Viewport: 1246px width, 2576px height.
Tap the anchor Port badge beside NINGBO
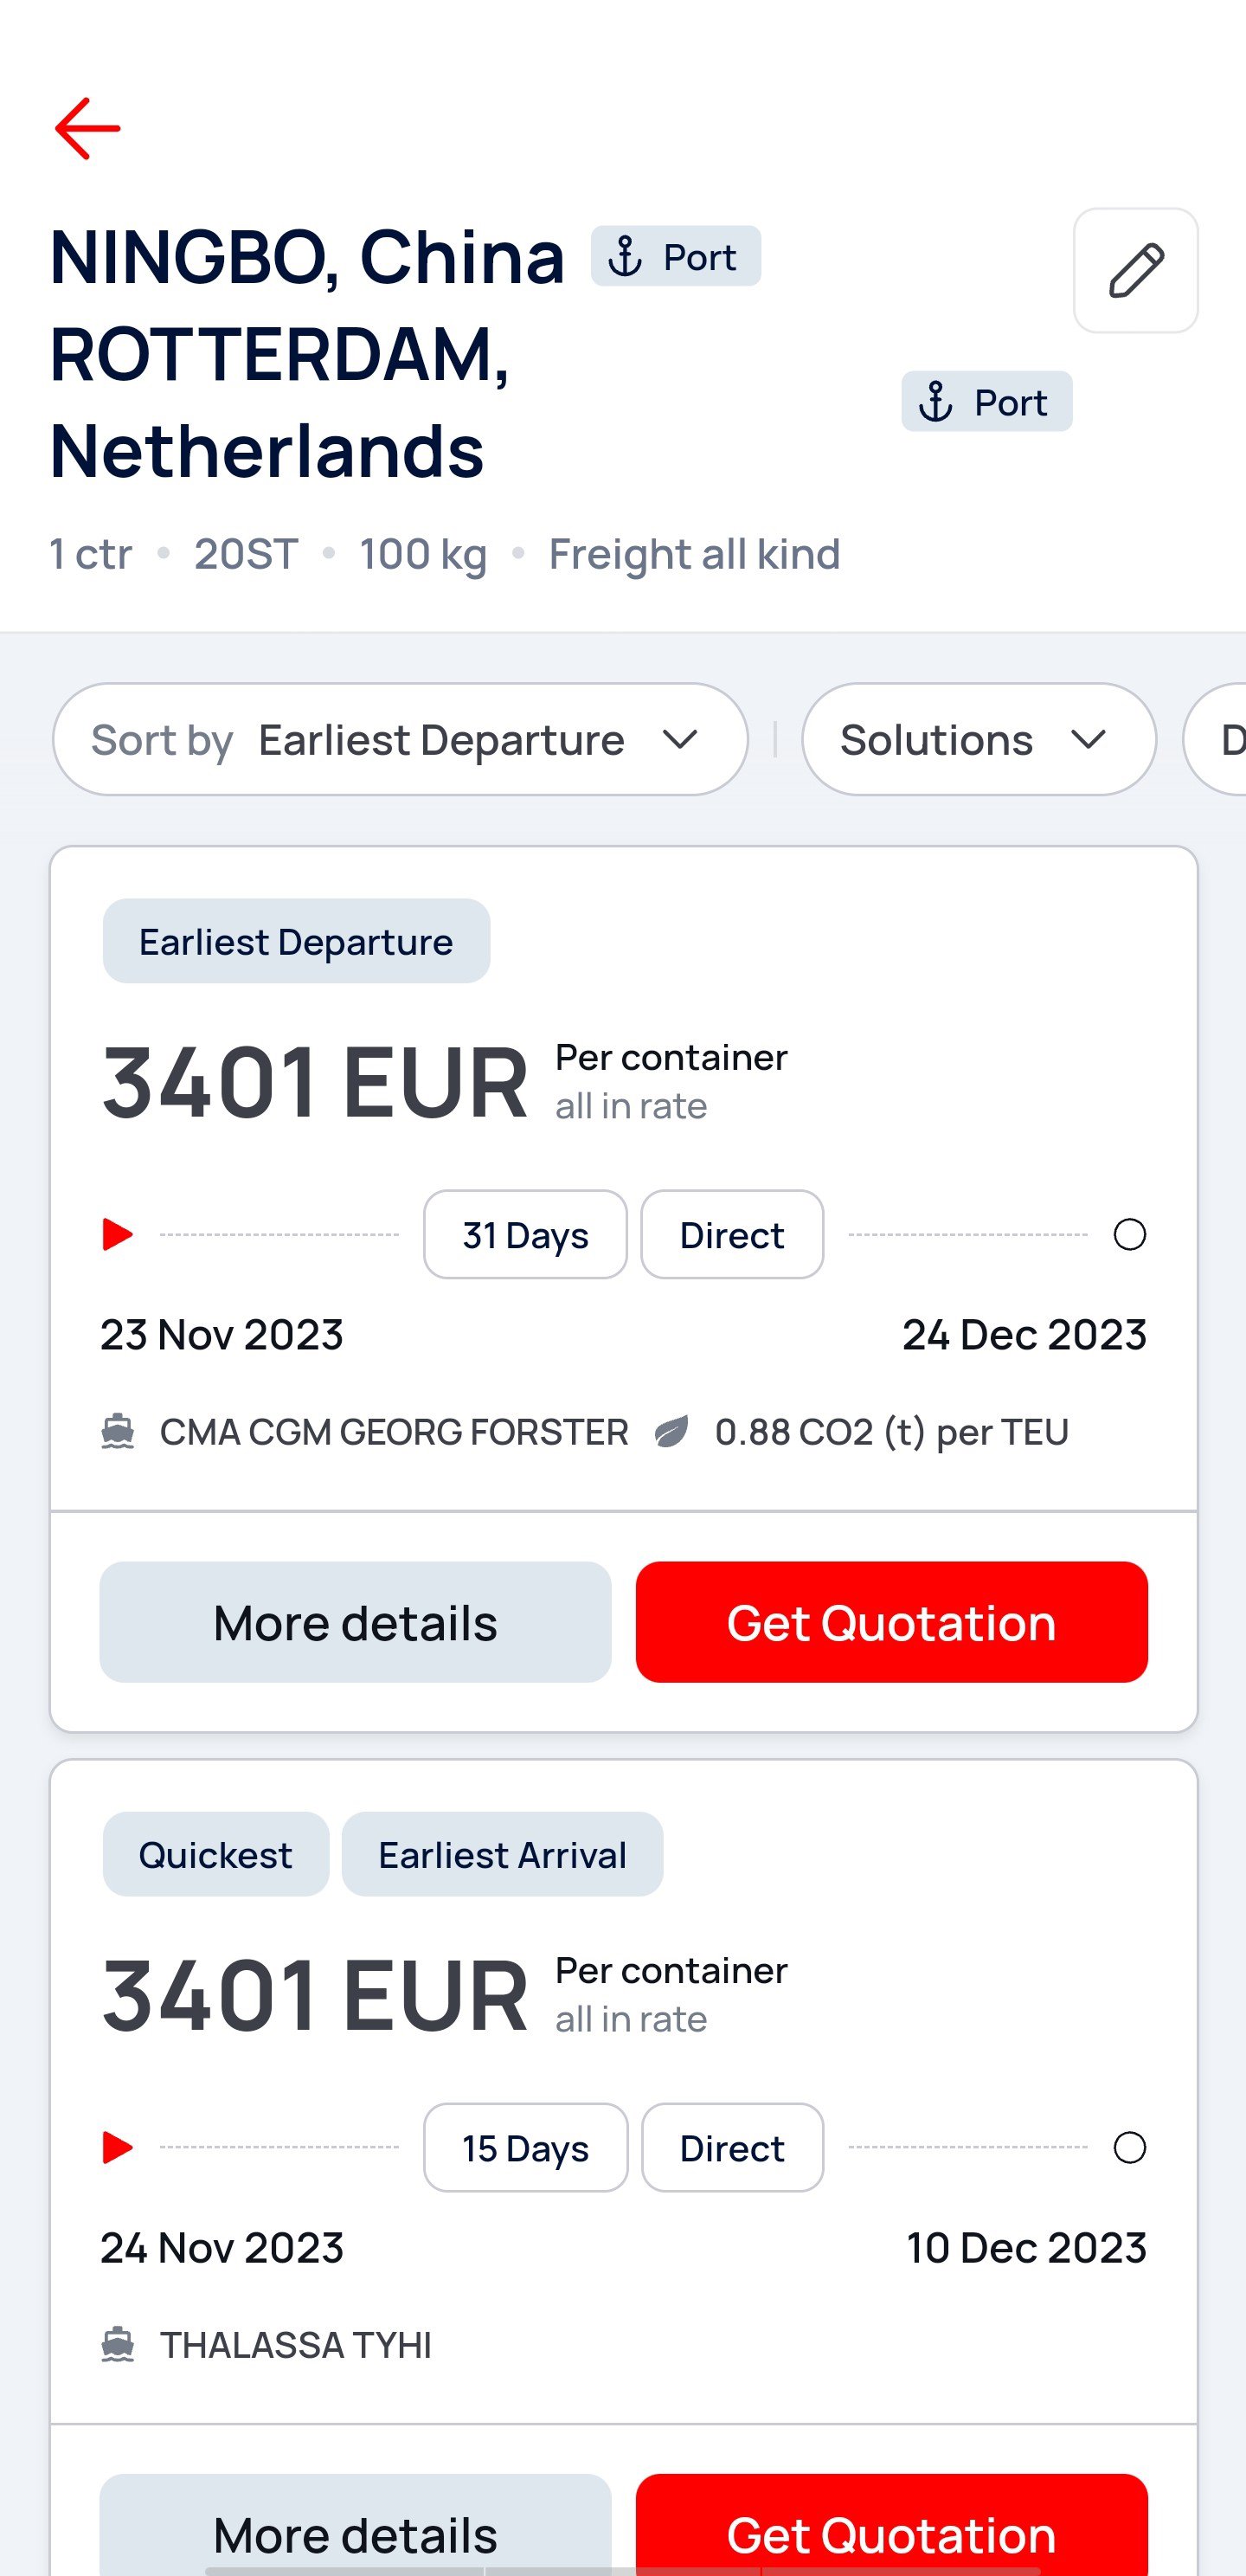click(675, 257)
